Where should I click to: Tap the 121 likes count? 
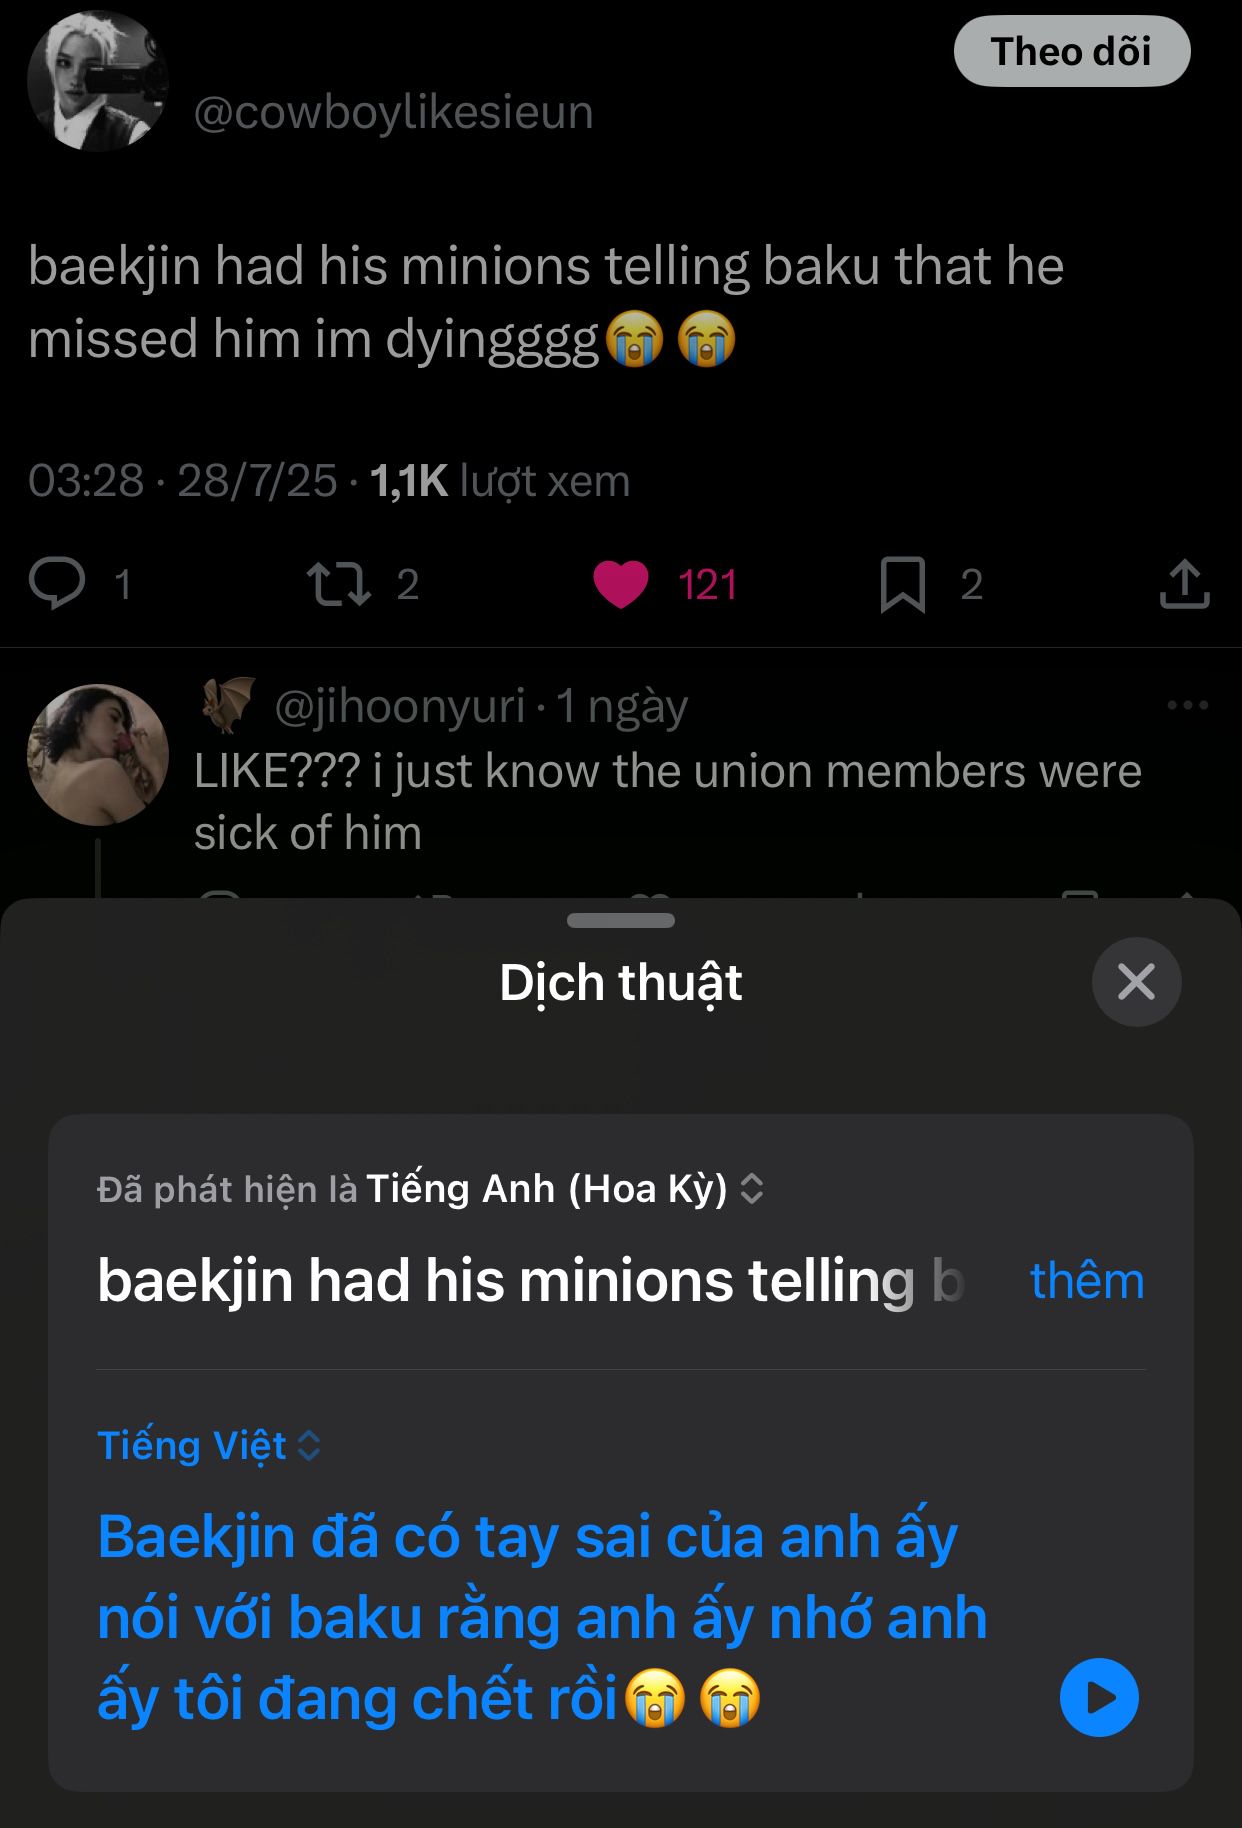(x=707, y=585)
